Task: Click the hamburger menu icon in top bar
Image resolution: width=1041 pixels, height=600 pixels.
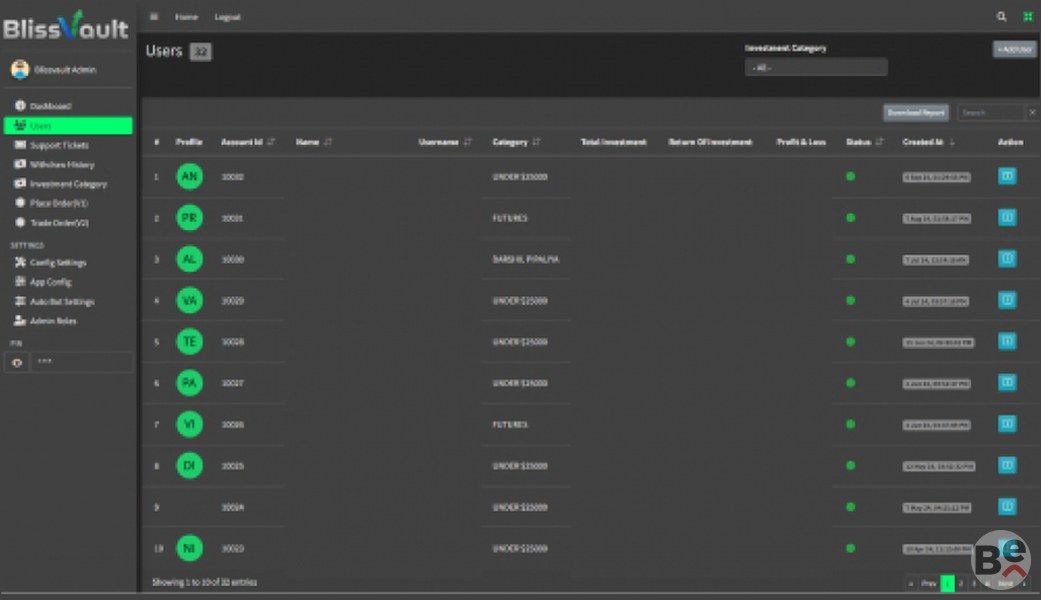Action: (154, 17)
